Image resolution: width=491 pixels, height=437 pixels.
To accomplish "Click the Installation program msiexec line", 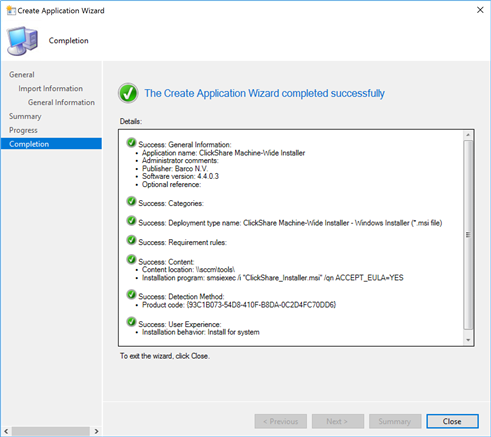I will tap(273, 278).
